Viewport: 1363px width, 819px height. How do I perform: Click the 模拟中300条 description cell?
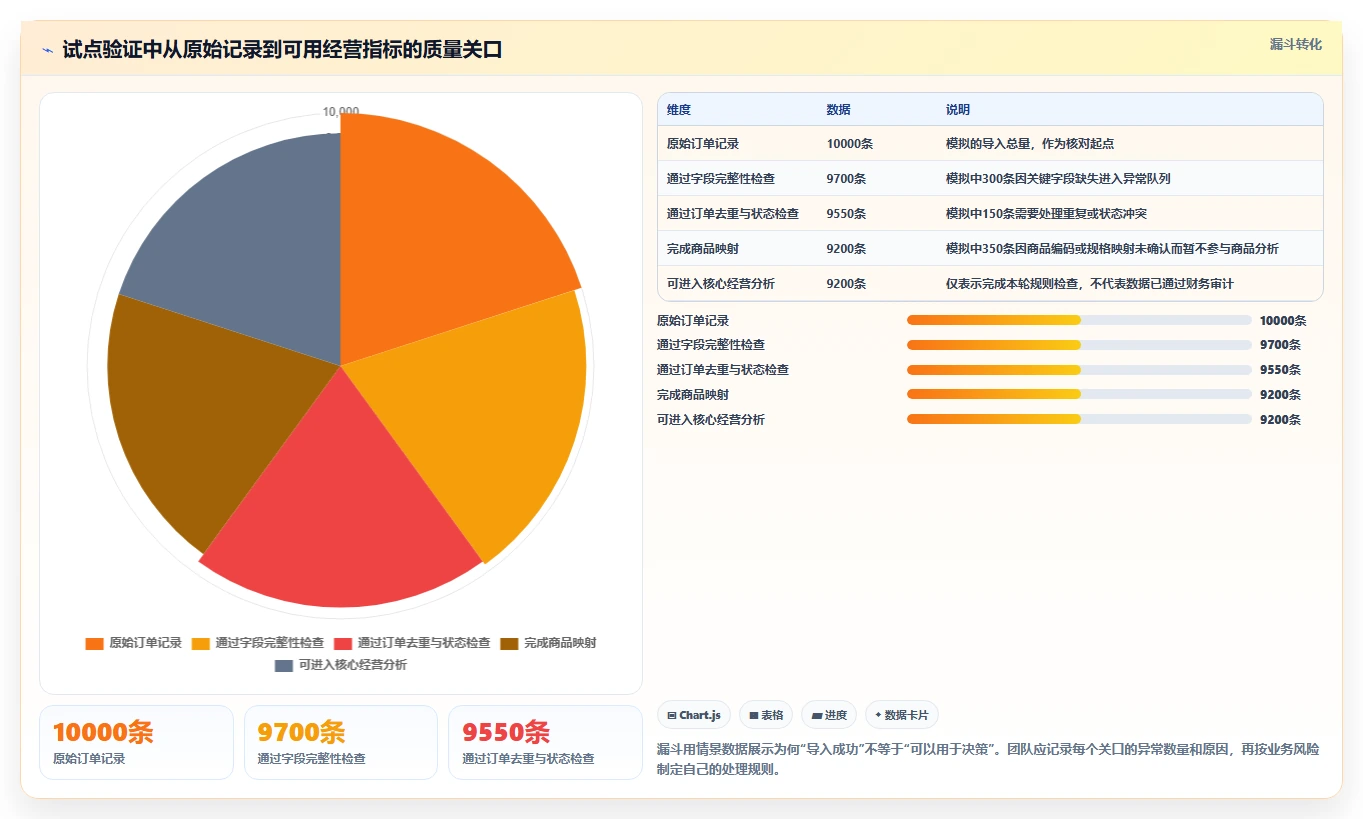(1058, 179)
